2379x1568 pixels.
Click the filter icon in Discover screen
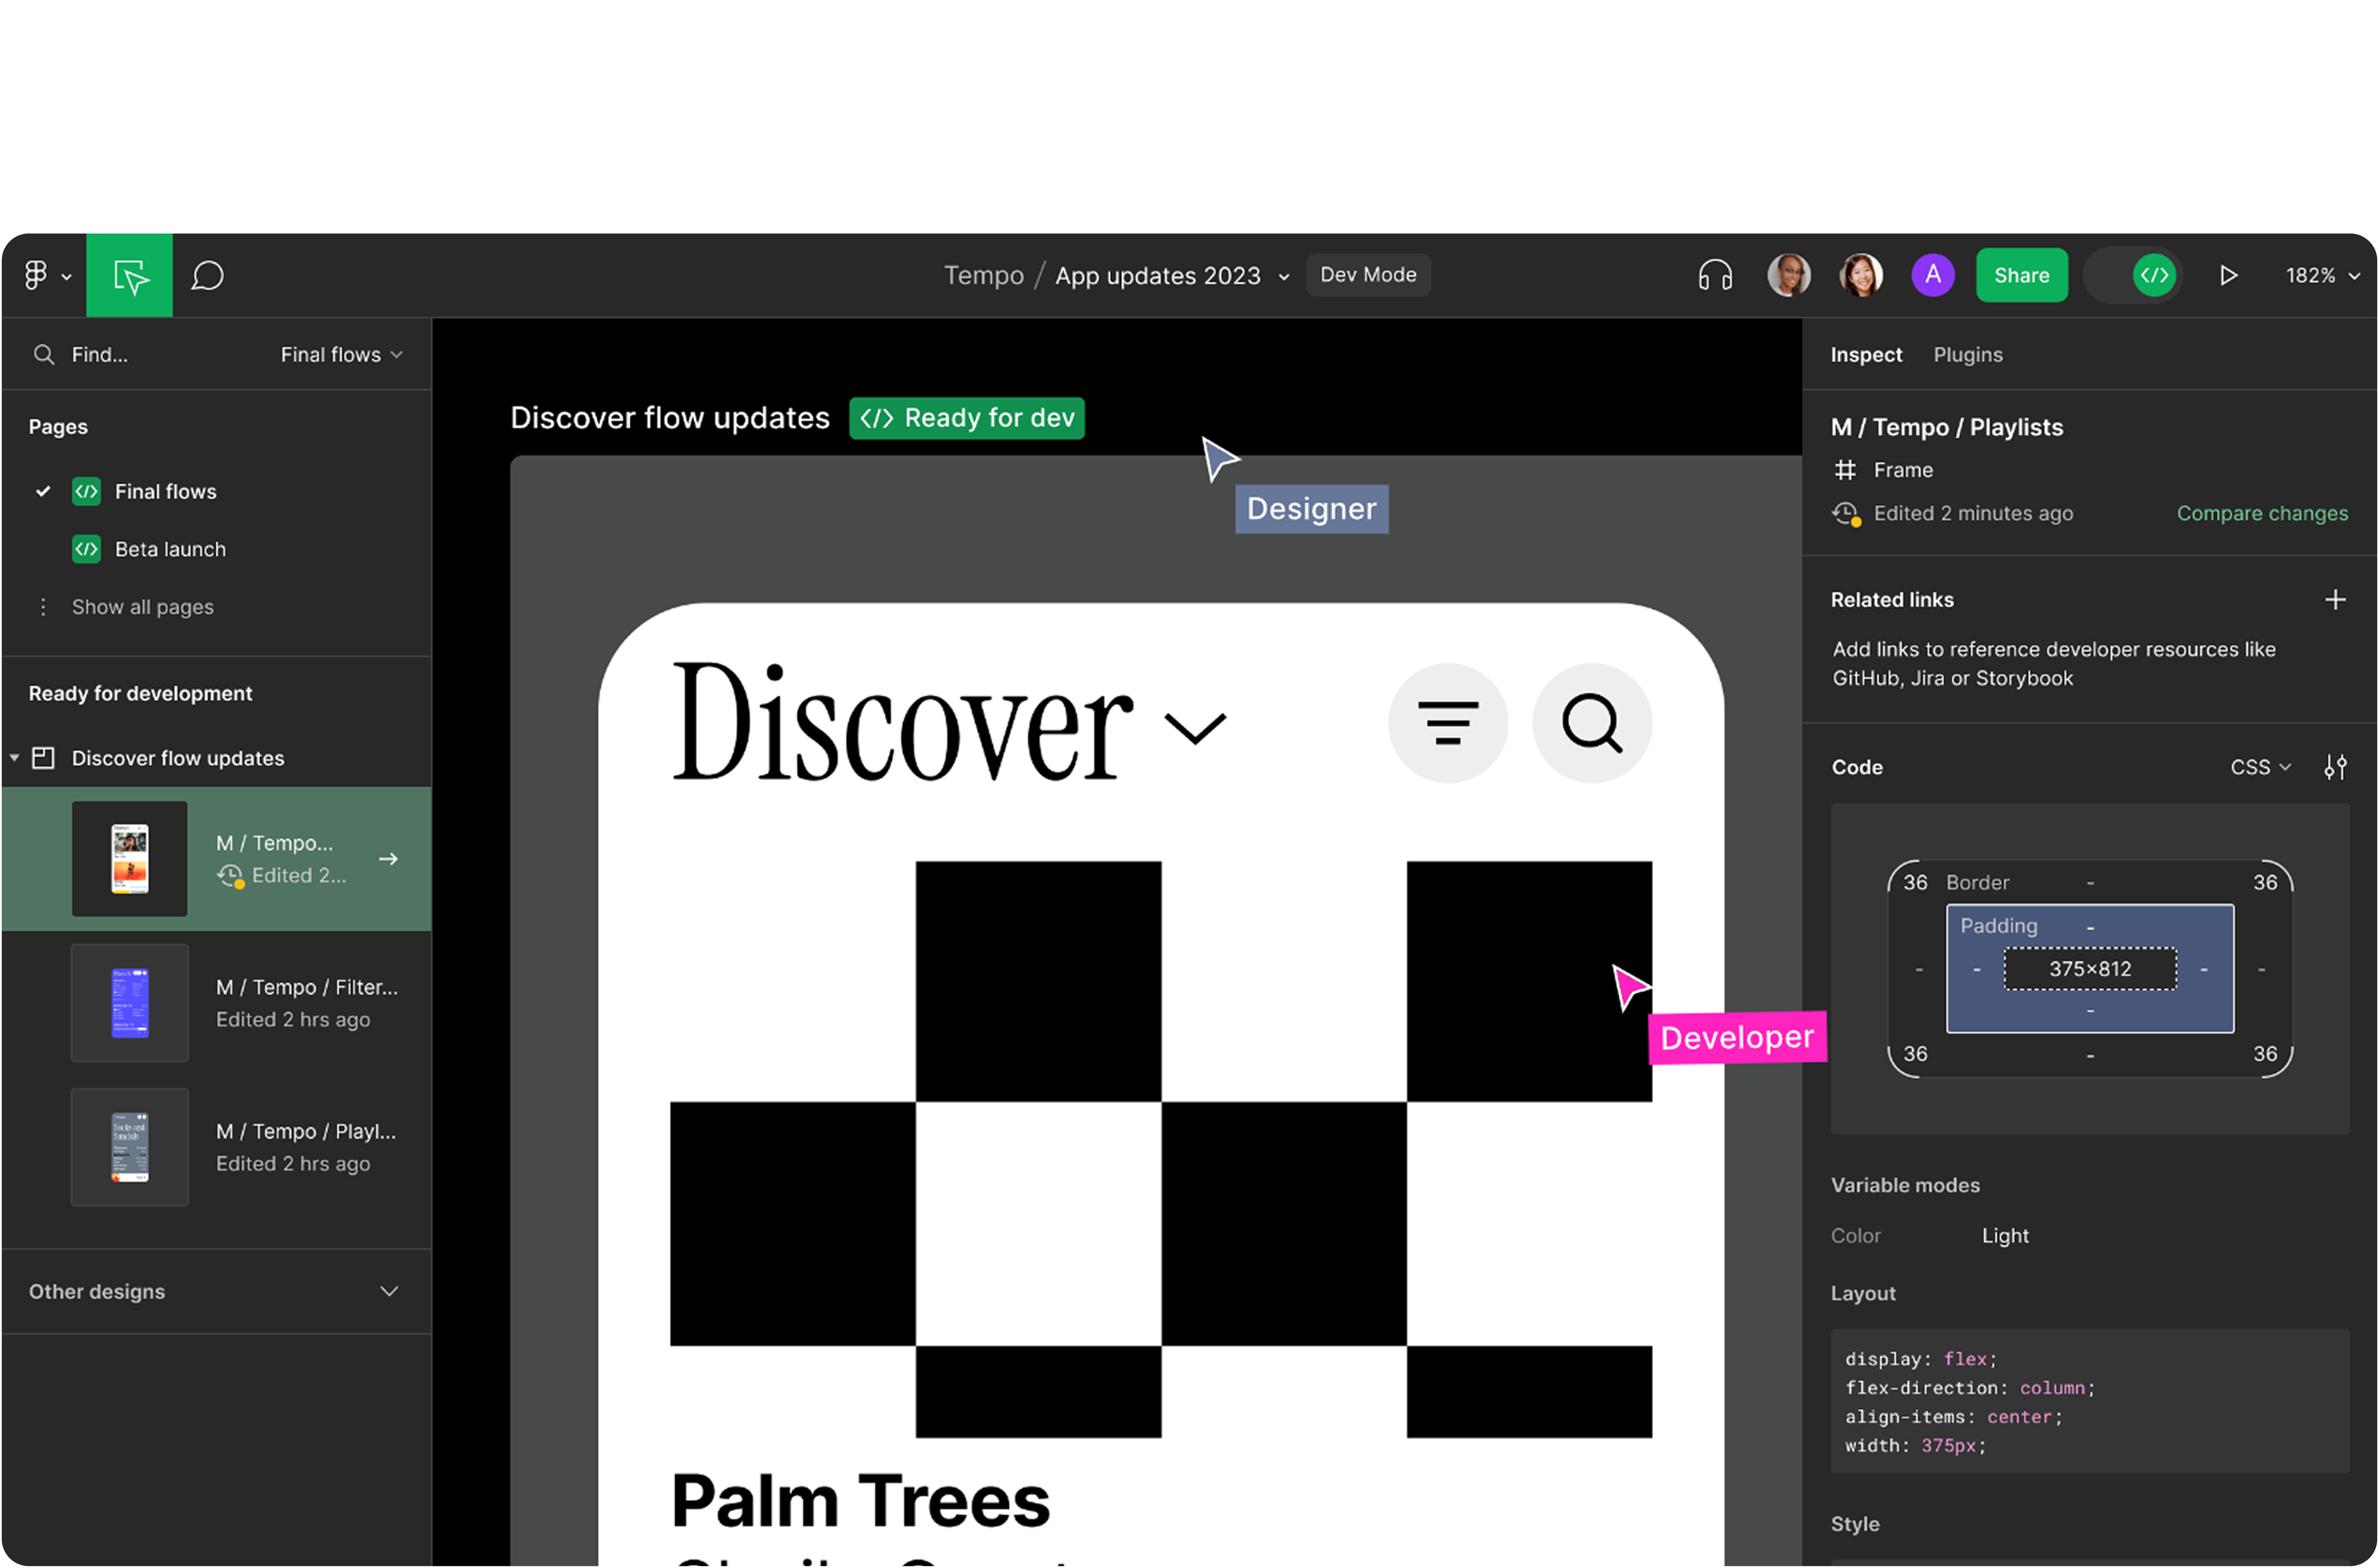[1447, 722]
